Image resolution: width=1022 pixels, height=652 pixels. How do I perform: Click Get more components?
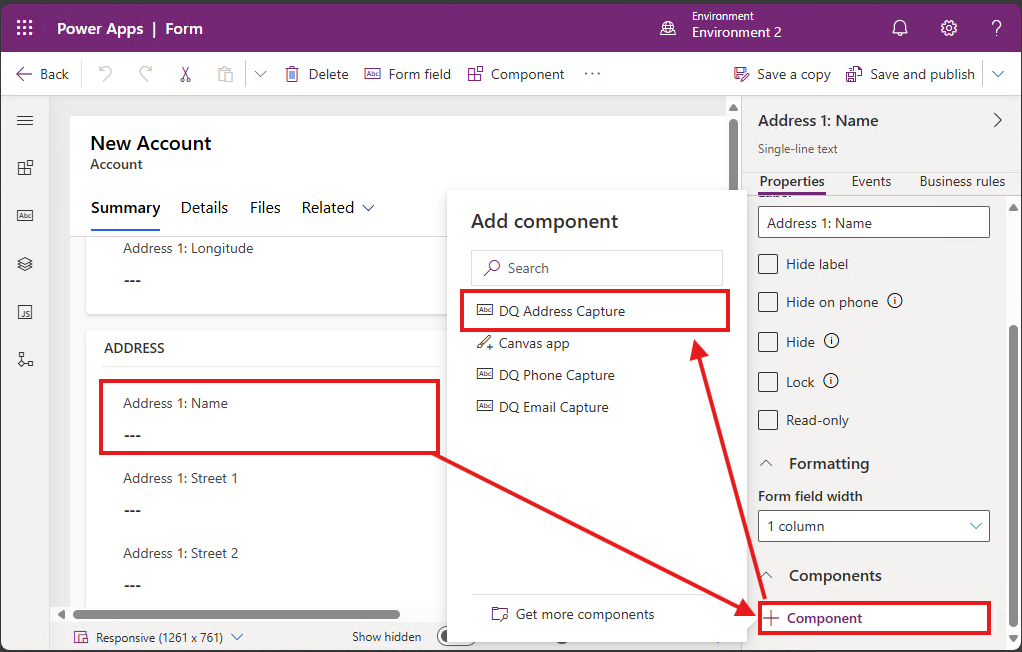click(573, 614)
